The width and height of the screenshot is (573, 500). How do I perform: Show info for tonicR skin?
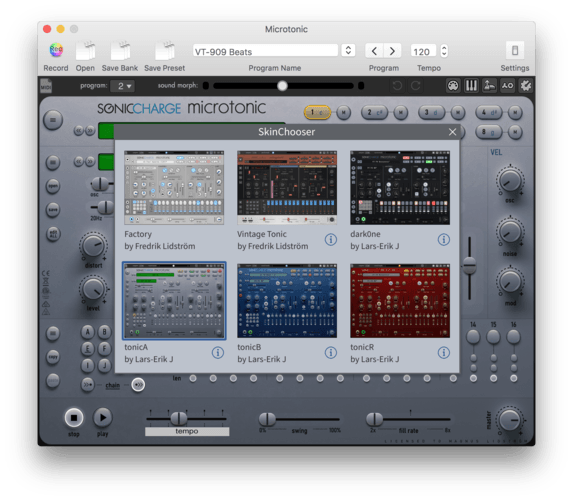pos(444,353)
